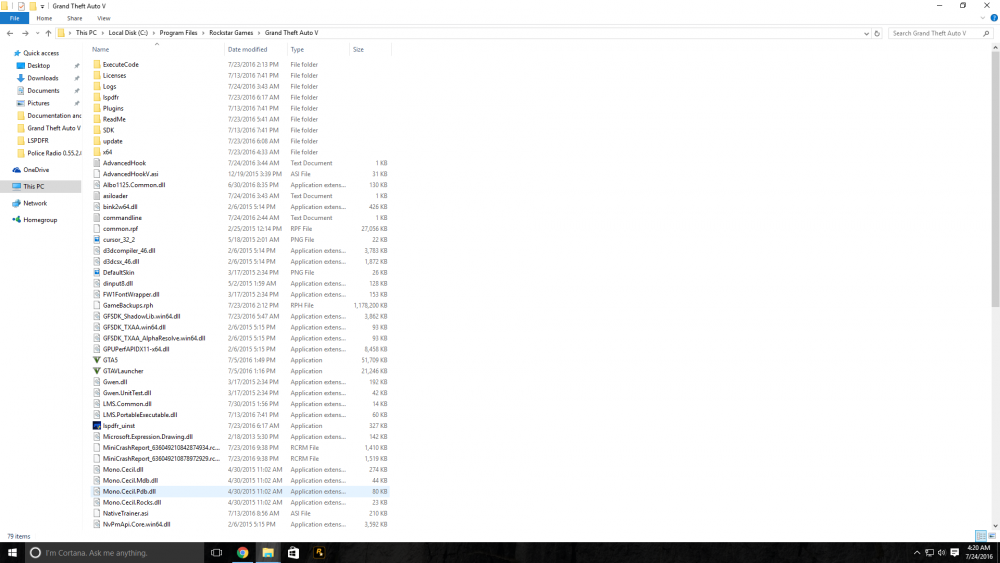Open the Share ribbon tab
Screen dimensions: 1000x563
pyautogui.click(x=75, y=18)
